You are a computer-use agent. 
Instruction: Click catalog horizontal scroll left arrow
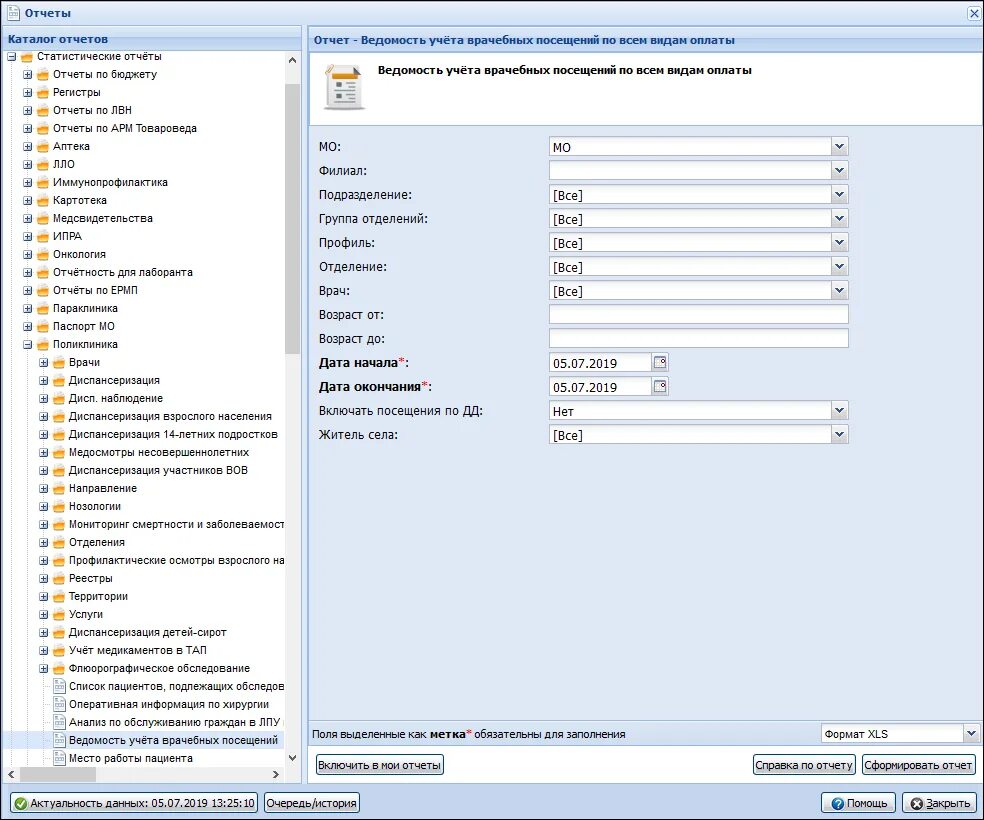(11, 775)
